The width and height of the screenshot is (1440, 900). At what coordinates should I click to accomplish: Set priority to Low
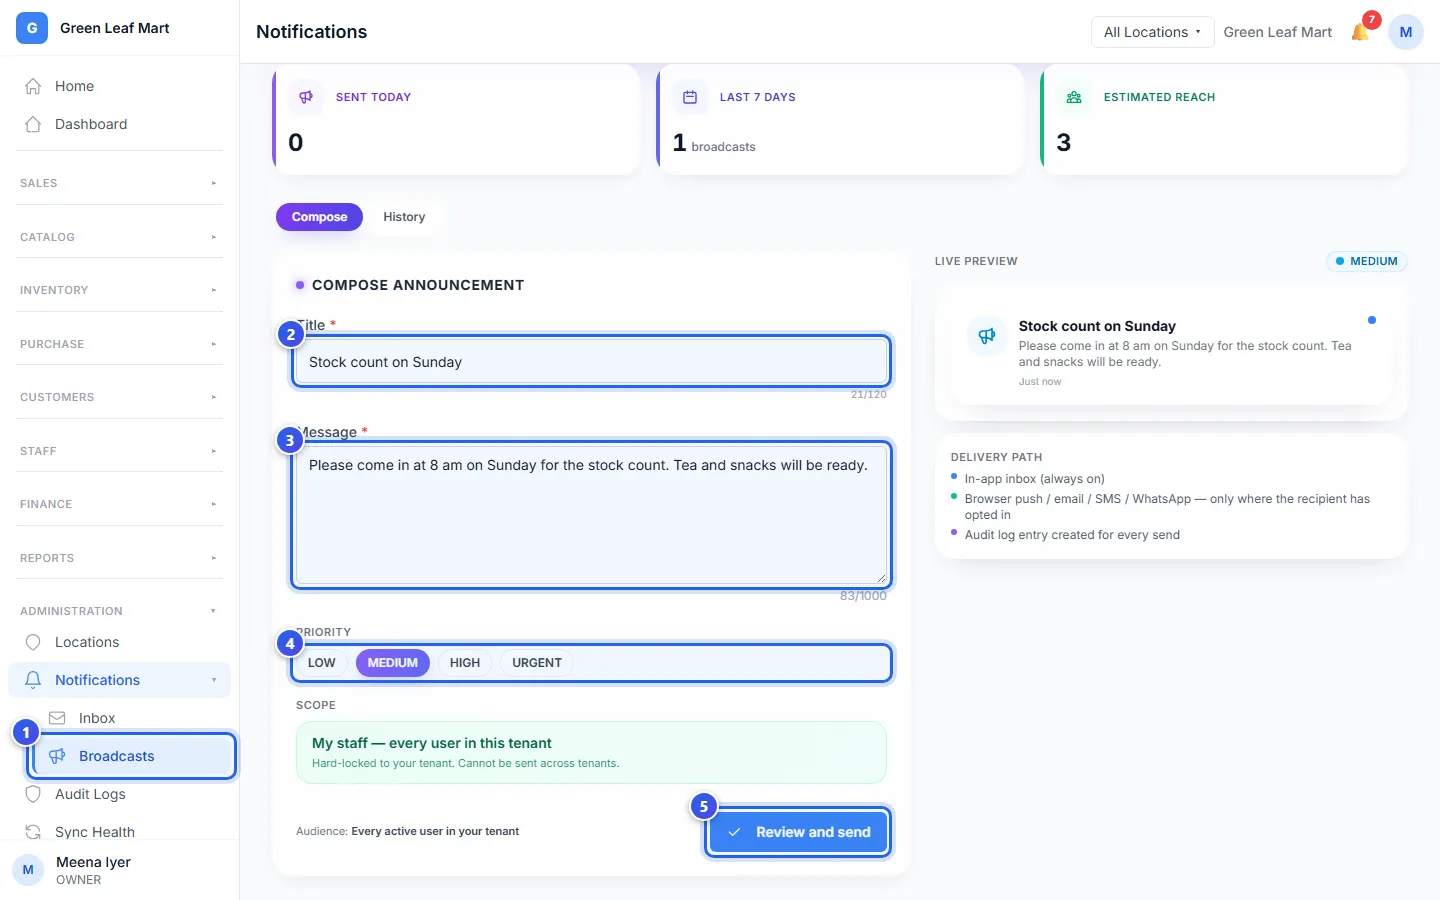pos(322,663)
